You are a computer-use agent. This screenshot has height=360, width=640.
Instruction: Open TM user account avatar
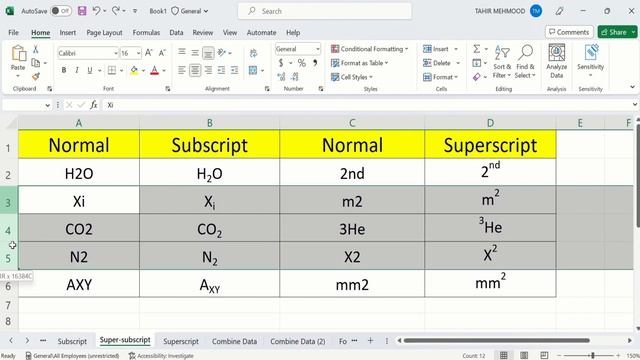[x=536, y=11]
